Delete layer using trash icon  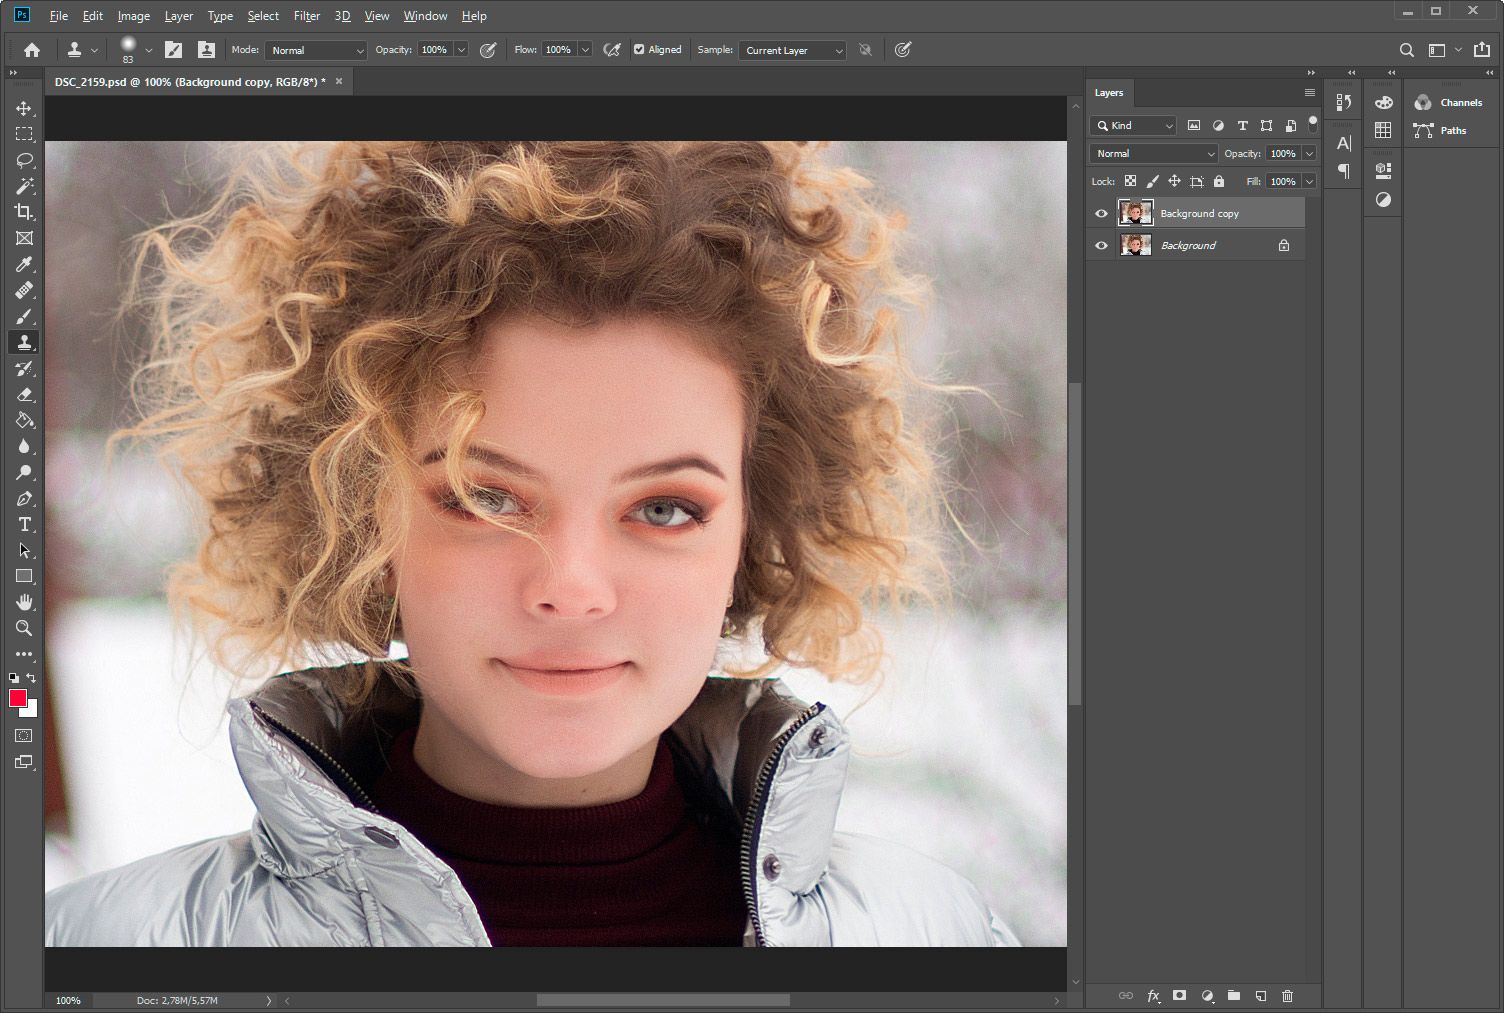point(1287,996)
